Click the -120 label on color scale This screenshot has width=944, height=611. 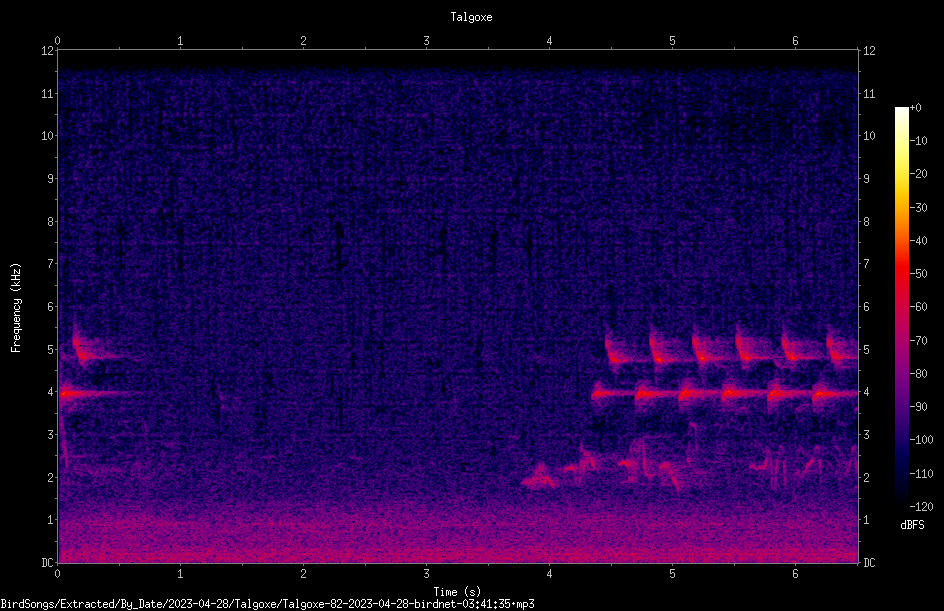921,506
